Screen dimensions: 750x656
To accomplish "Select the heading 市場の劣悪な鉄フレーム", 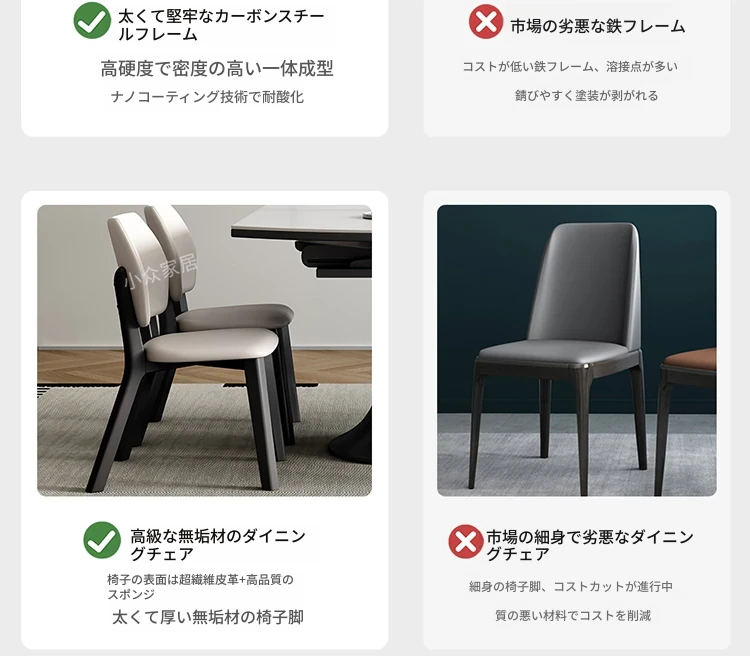I will coord(598,26).
